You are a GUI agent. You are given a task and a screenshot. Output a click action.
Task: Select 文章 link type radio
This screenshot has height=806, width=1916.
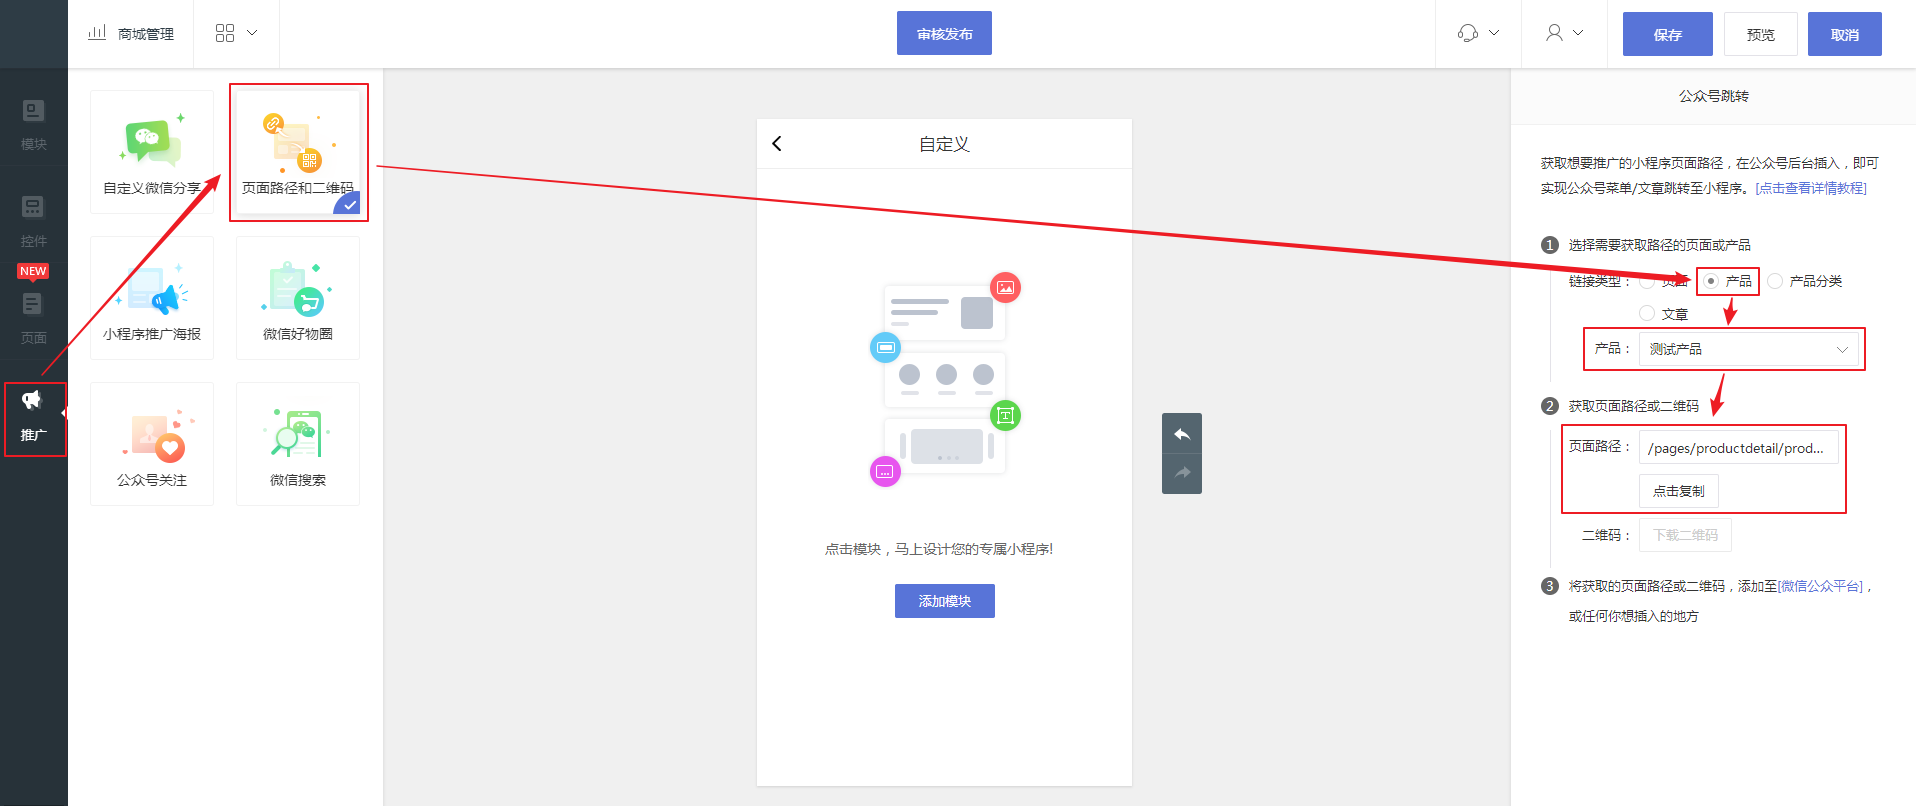(x=1647, y=314)
